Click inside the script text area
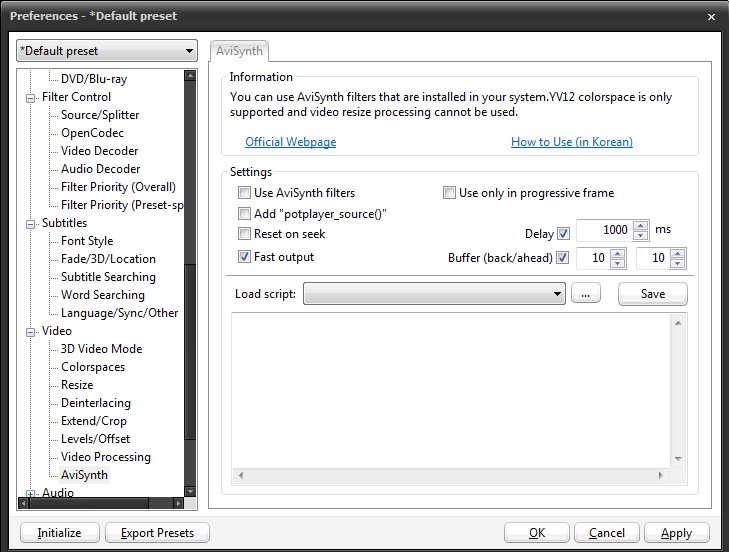Viewport: 729px width, 552px height. click(x=451, y=392)
